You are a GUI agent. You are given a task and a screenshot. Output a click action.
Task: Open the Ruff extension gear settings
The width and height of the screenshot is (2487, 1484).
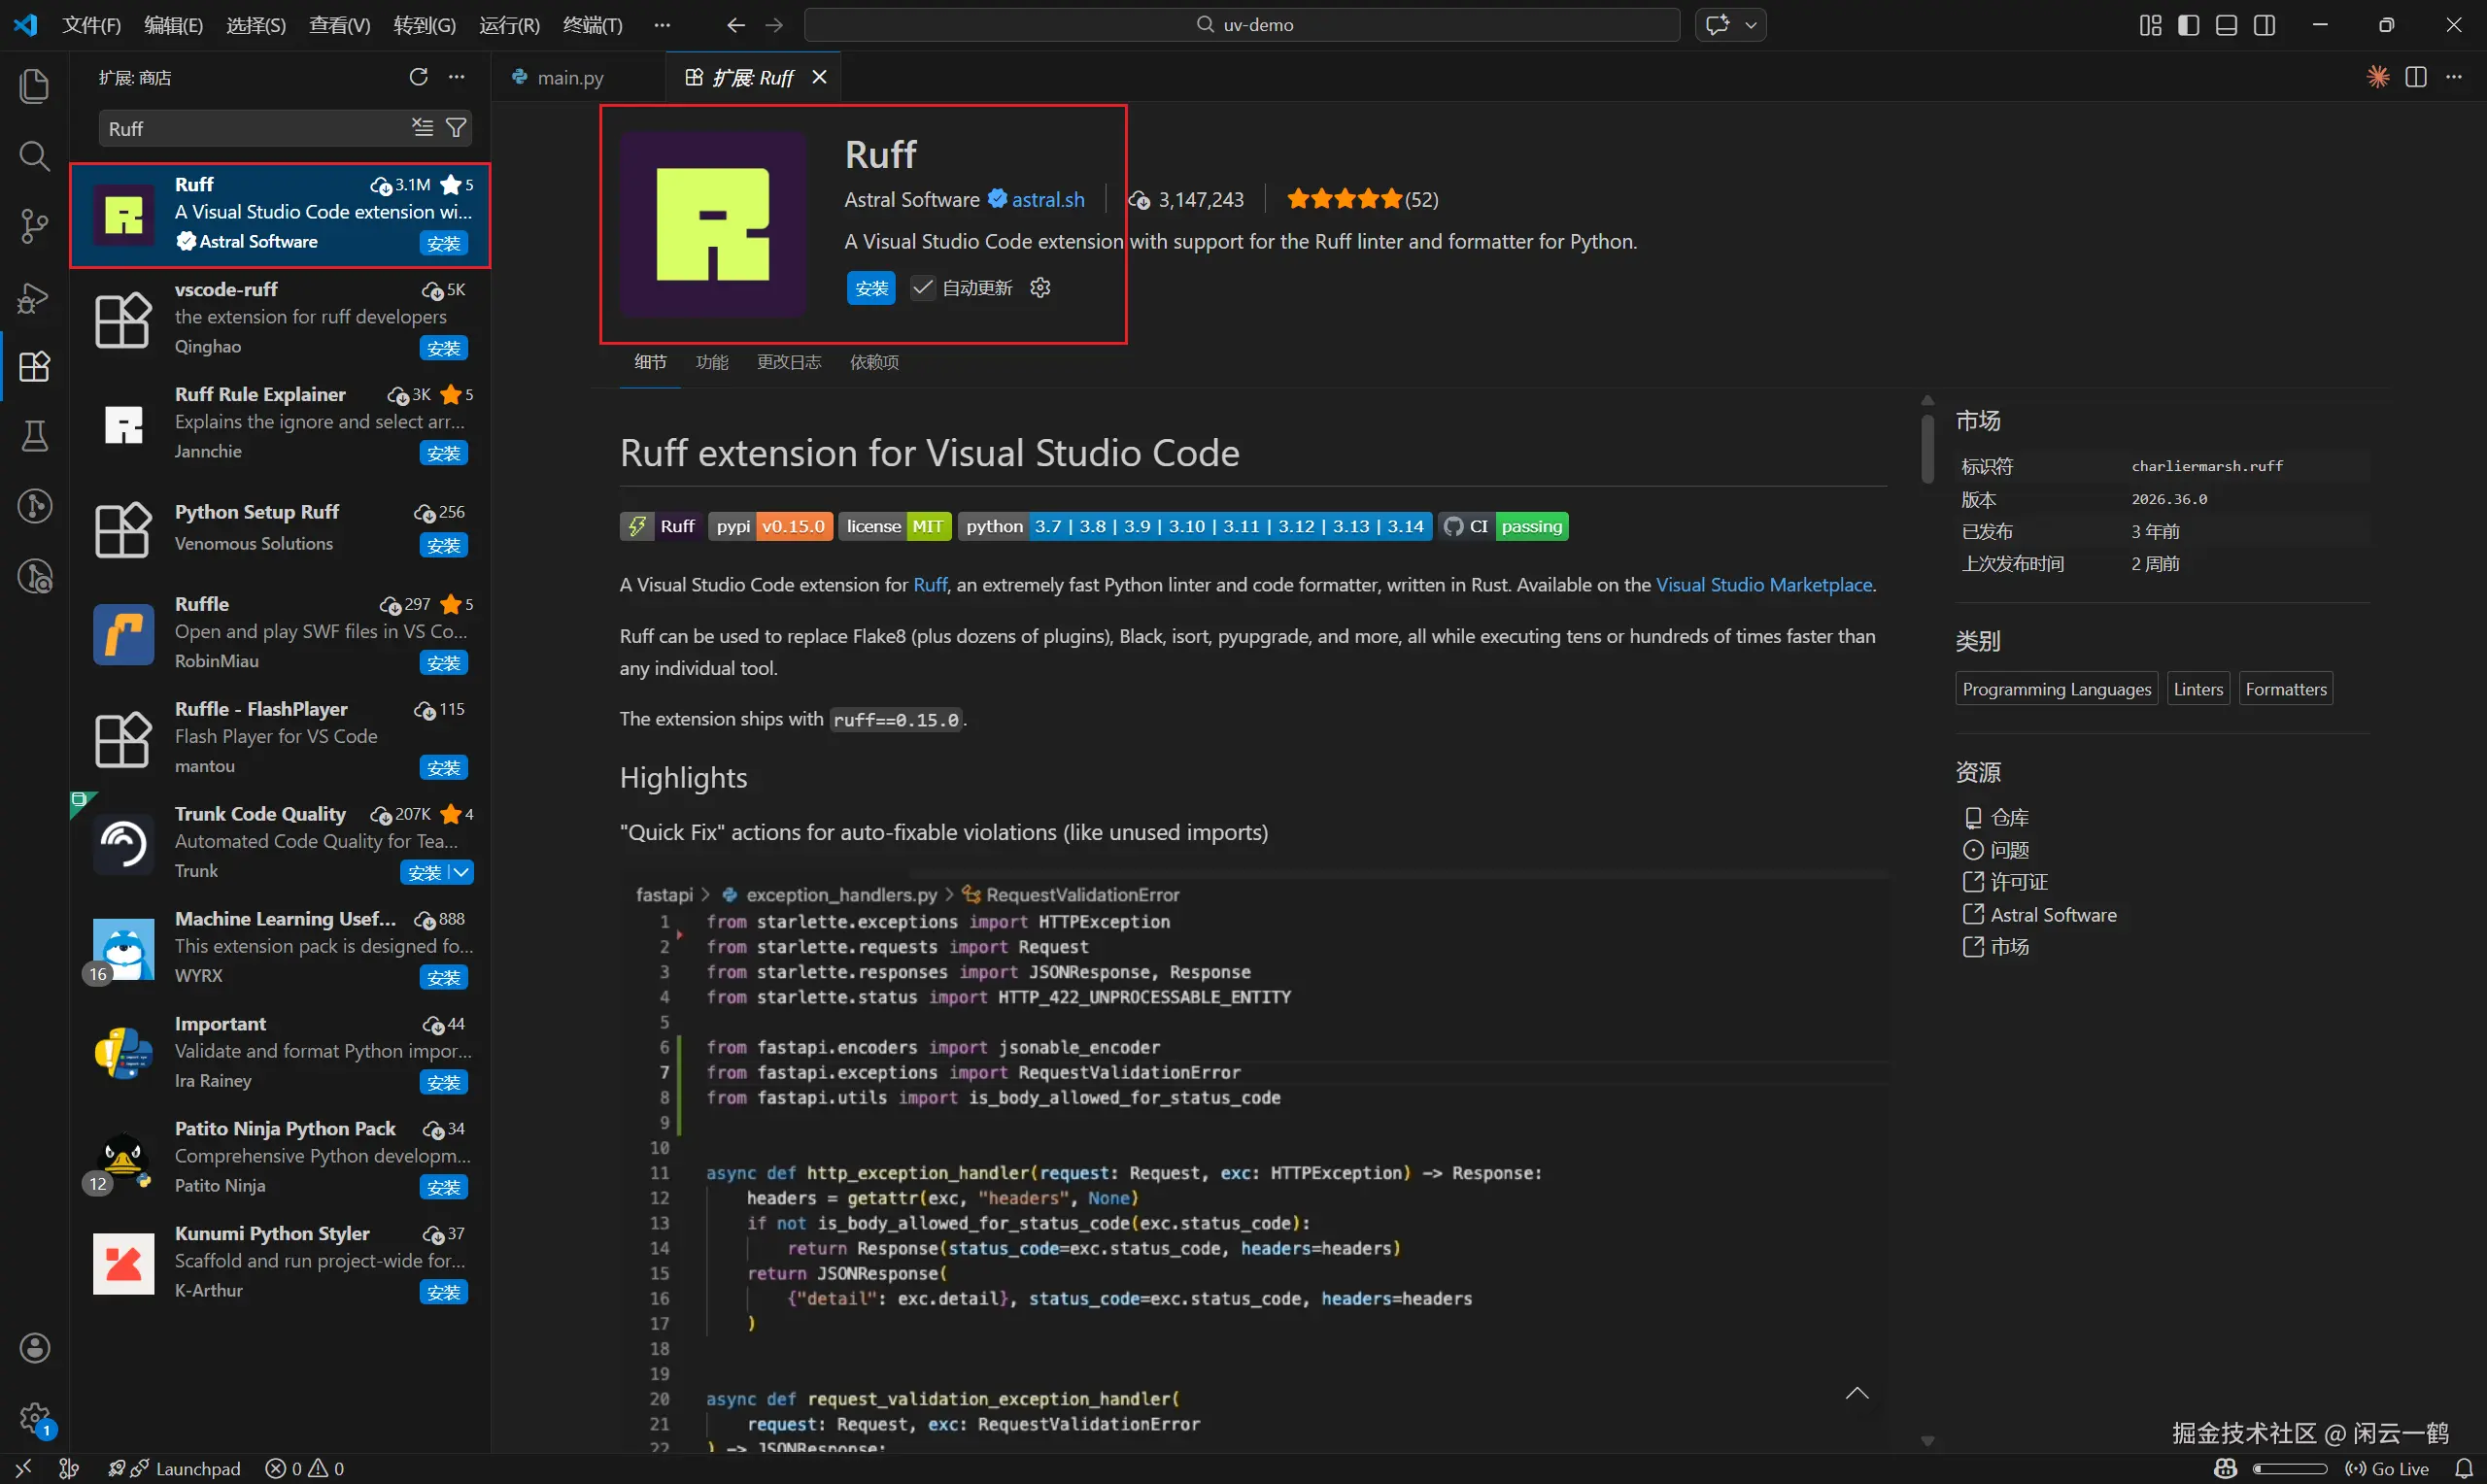click(1040, 288)
